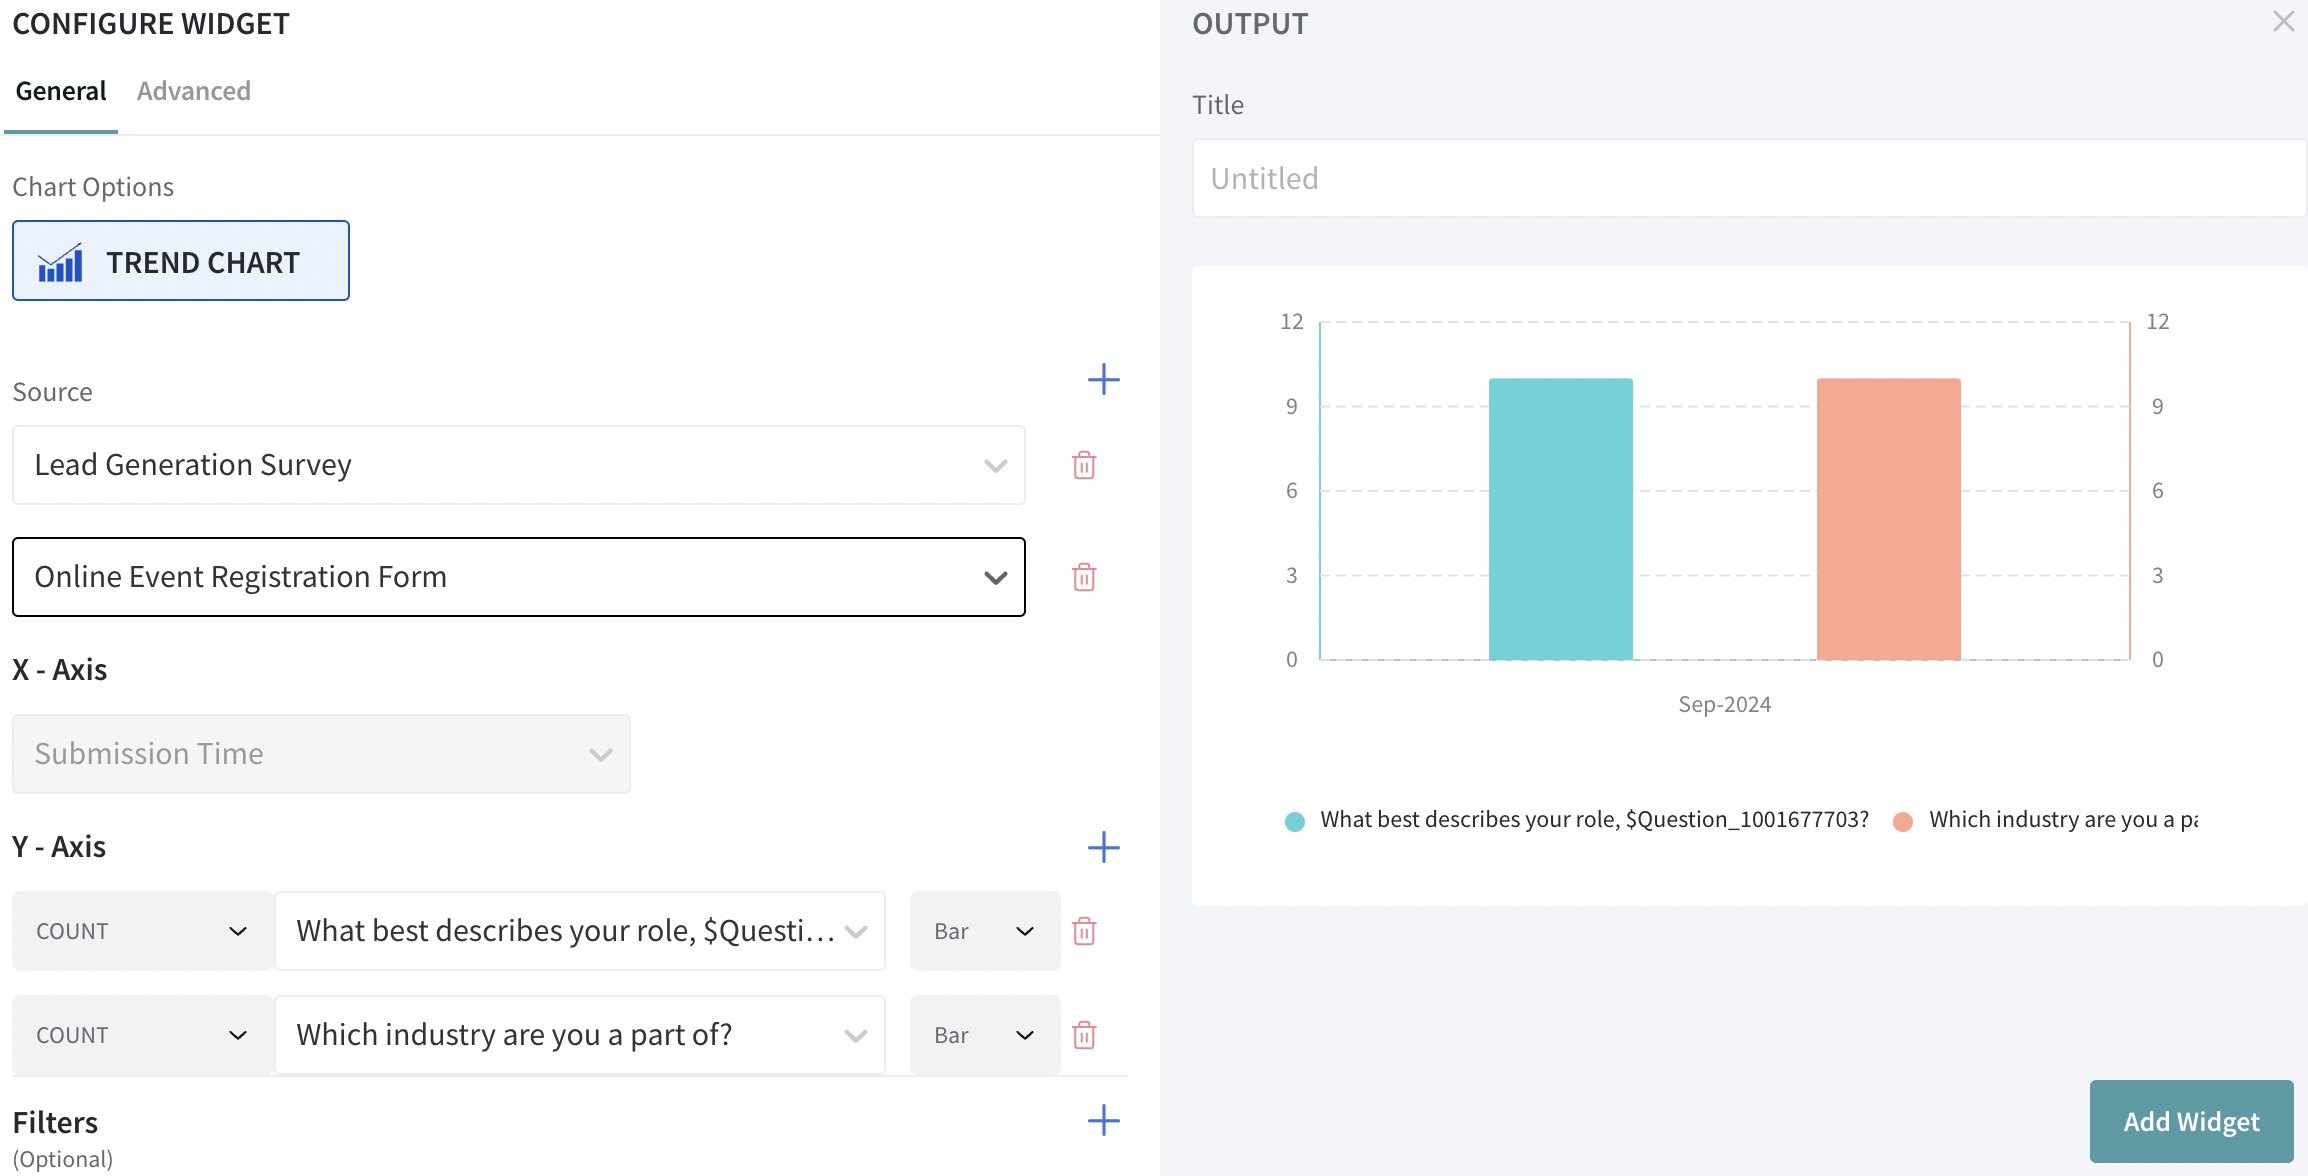Delete the Lead Generation Survey source
Screen dimensions: 2308x1176
point(1084,465)
